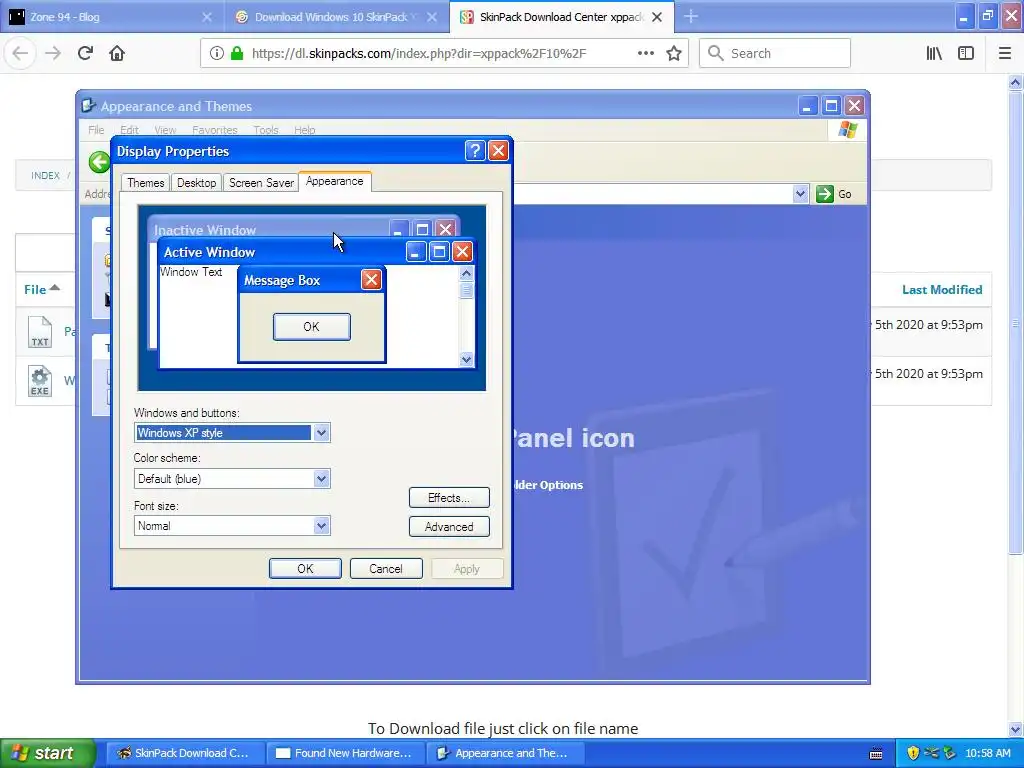Click network tray icon near clock

(x=931, y=753)
